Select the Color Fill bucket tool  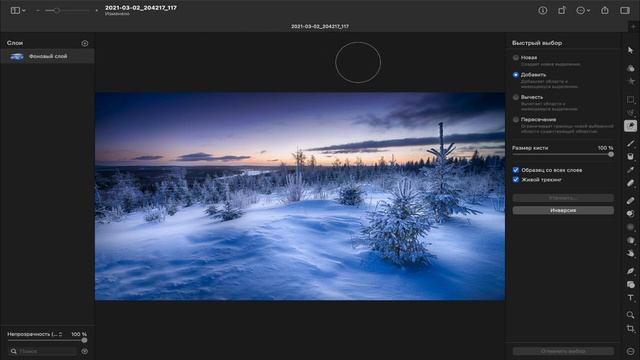pyautogui.click(x=631, y=156)
